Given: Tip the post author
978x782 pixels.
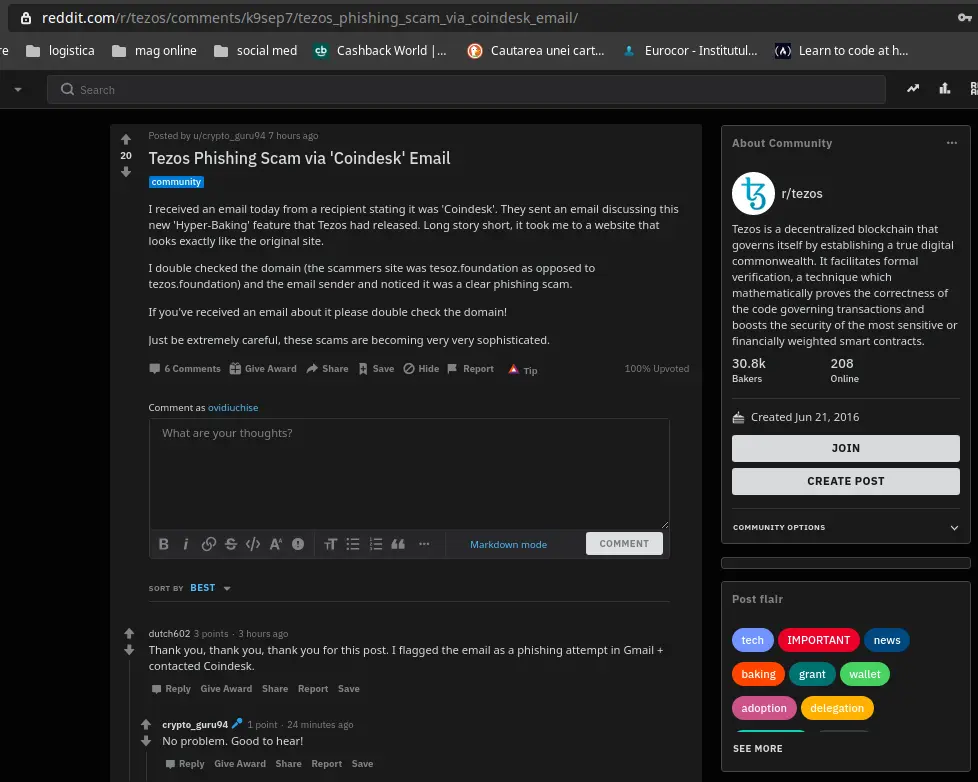Looking at the screenshot, I should pyautogui.click(x=523, y=370).
